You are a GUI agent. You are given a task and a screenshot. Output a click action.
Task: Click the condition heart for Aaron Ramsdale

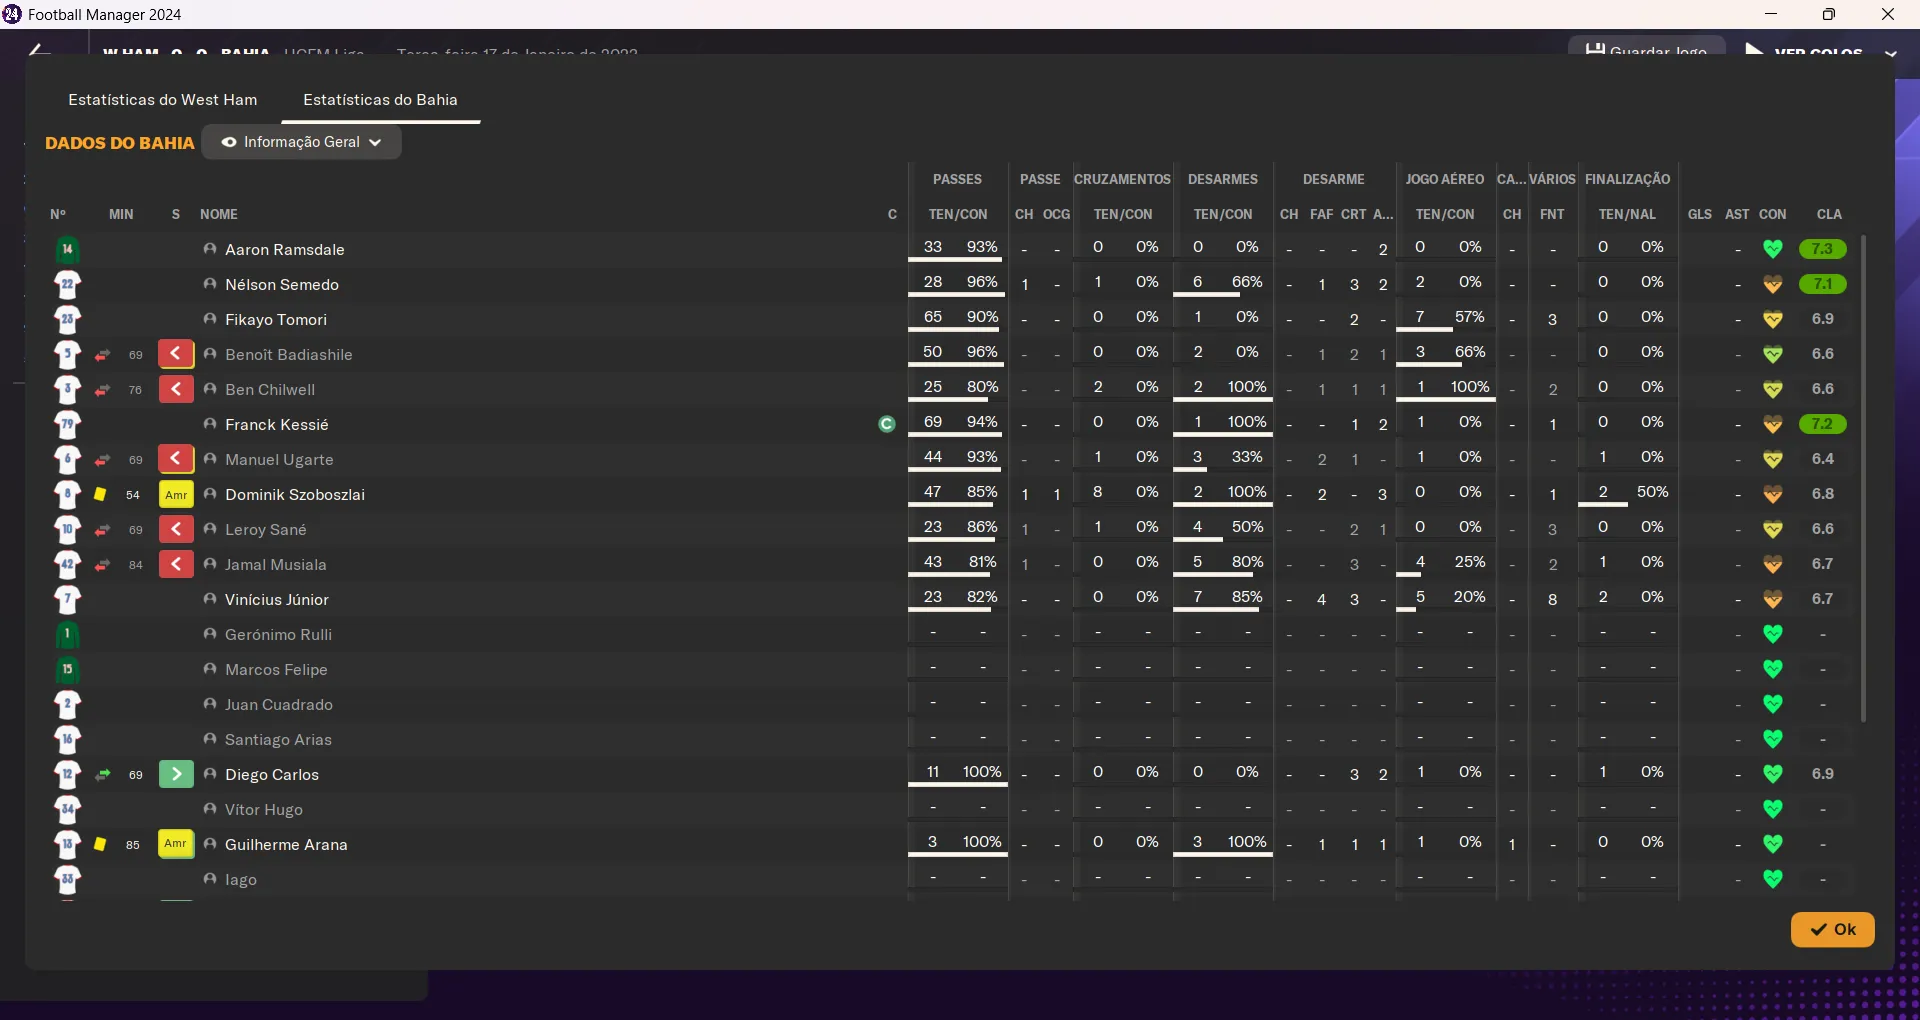pyautogui.click(x=1773, y=249)
